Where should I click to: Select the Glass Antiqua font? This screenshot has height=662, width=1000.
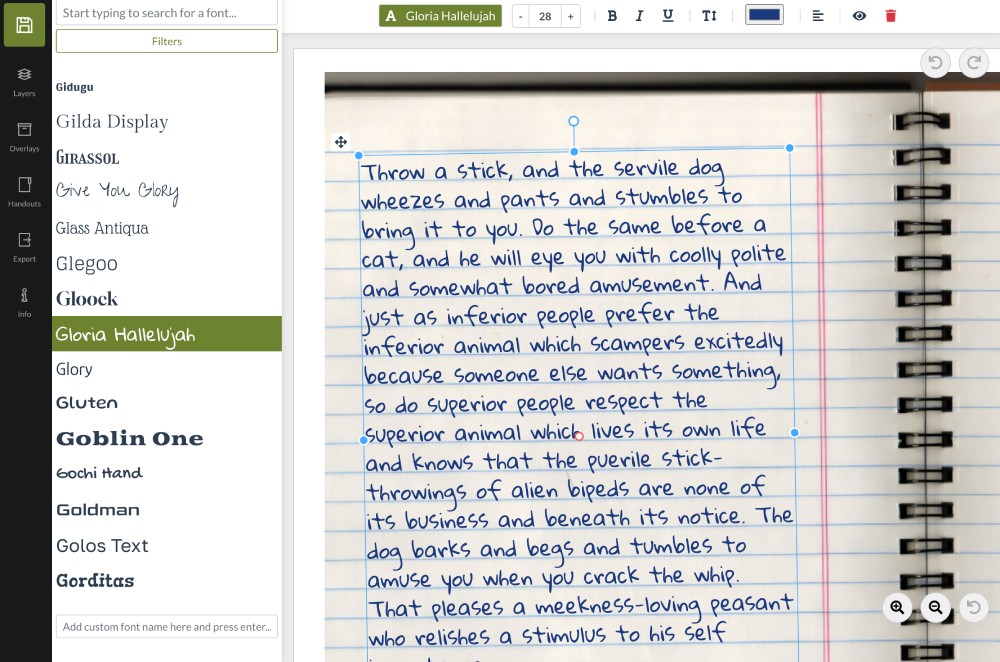pos(102,228)
